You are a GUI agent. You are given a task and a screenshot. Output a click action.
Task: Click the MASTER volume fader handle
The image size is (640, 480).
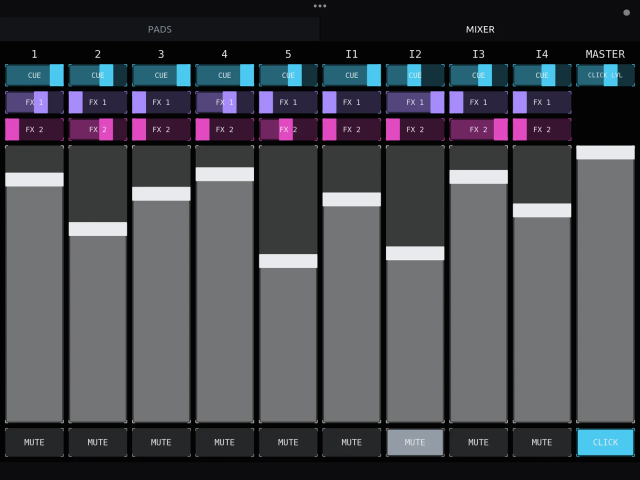(605, 153)
